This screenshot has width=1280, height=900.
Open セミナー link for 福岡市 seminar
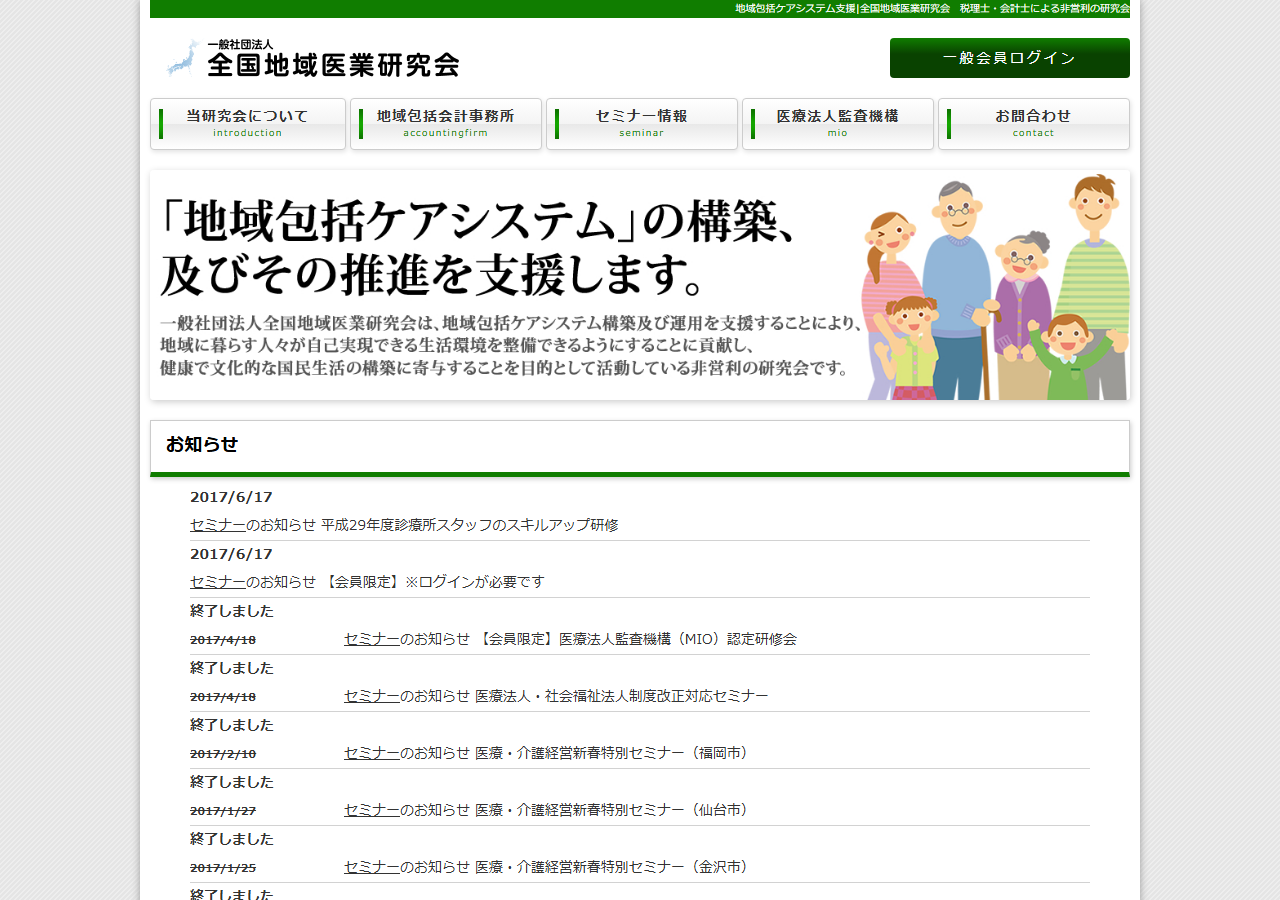point(372,753)
